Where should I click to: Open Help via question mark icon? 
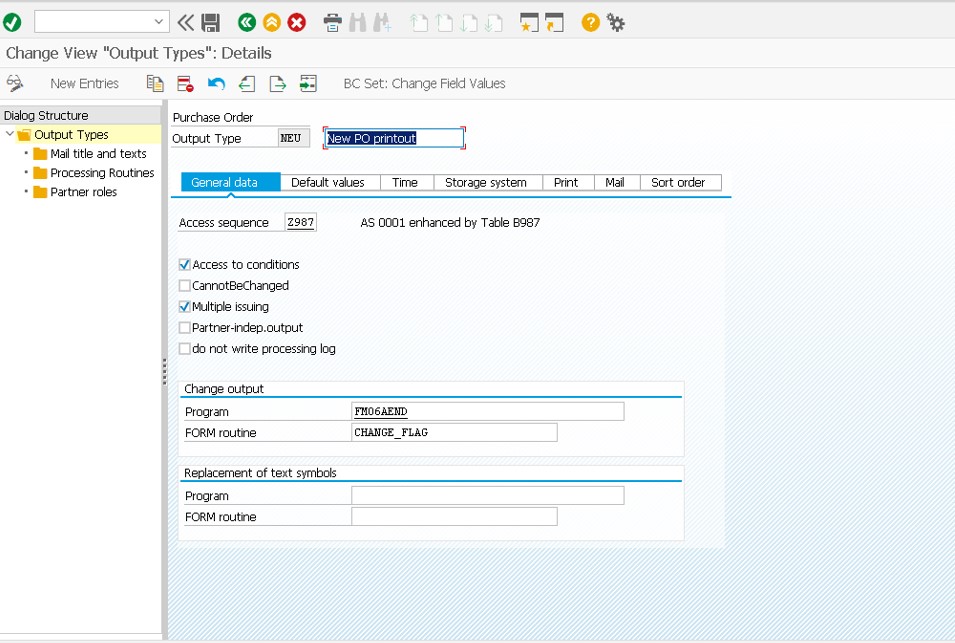click(590, 23)
